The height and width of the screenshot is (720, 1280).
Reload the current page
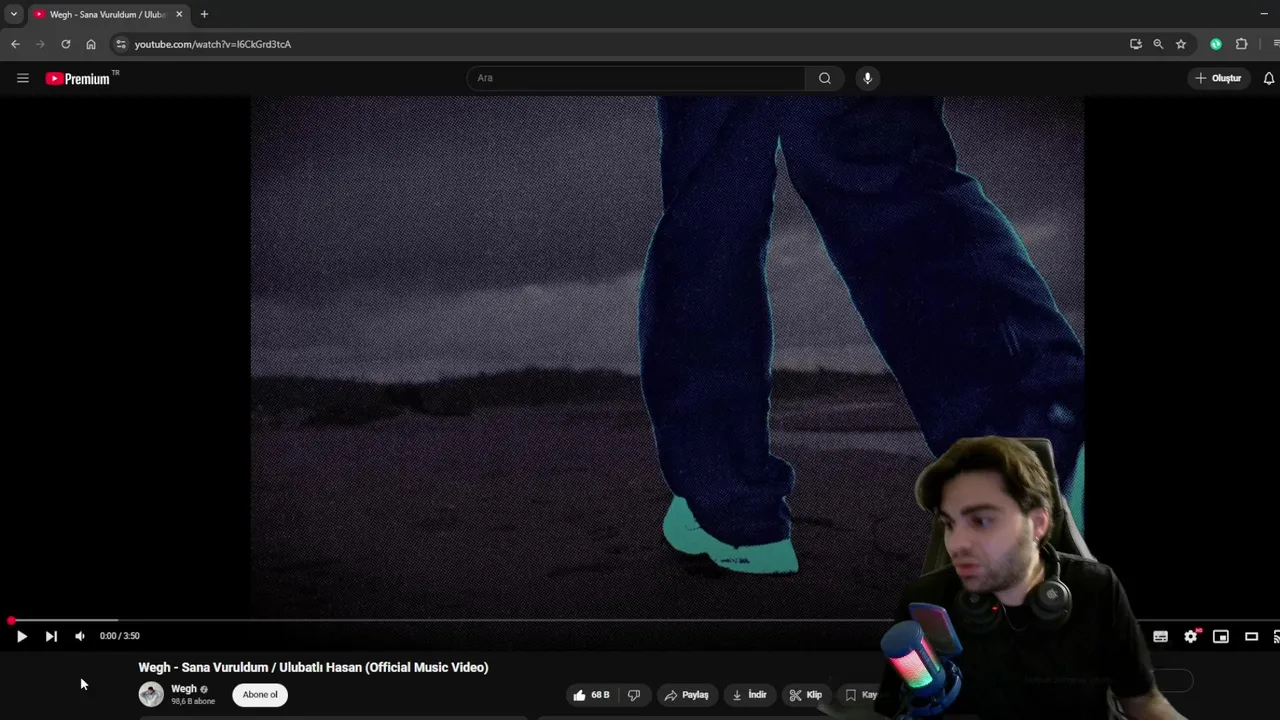(66, 44)
